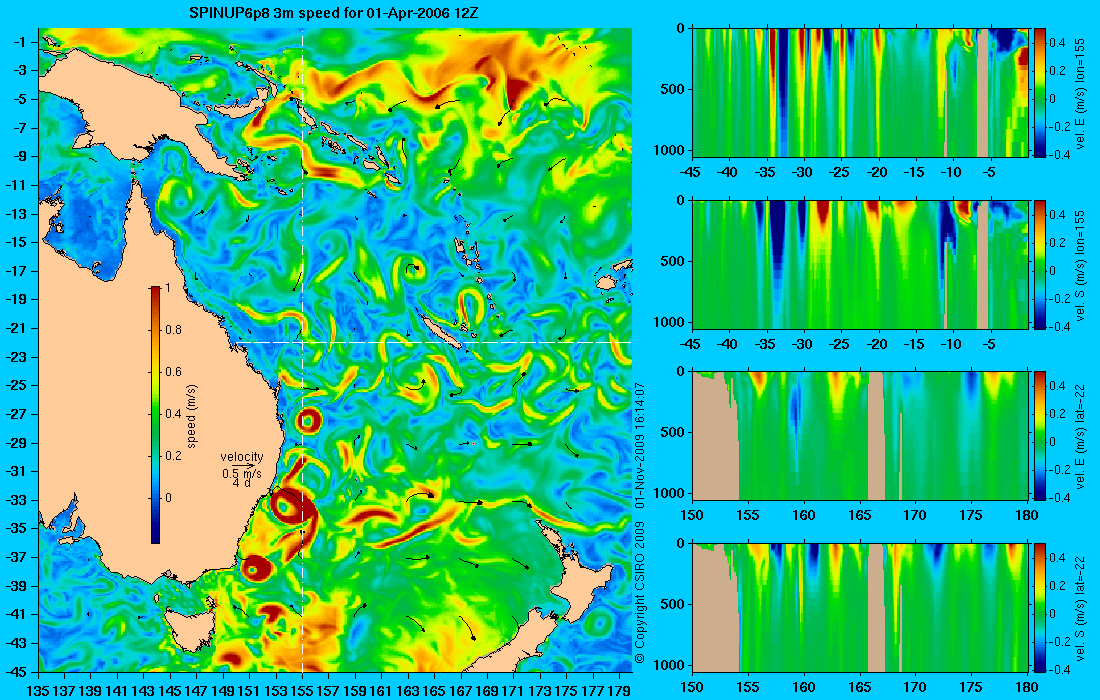Open the eastward velocity section at lat=-22
The height and width of the screenshot is (700, 1100).
click(860, 436)
